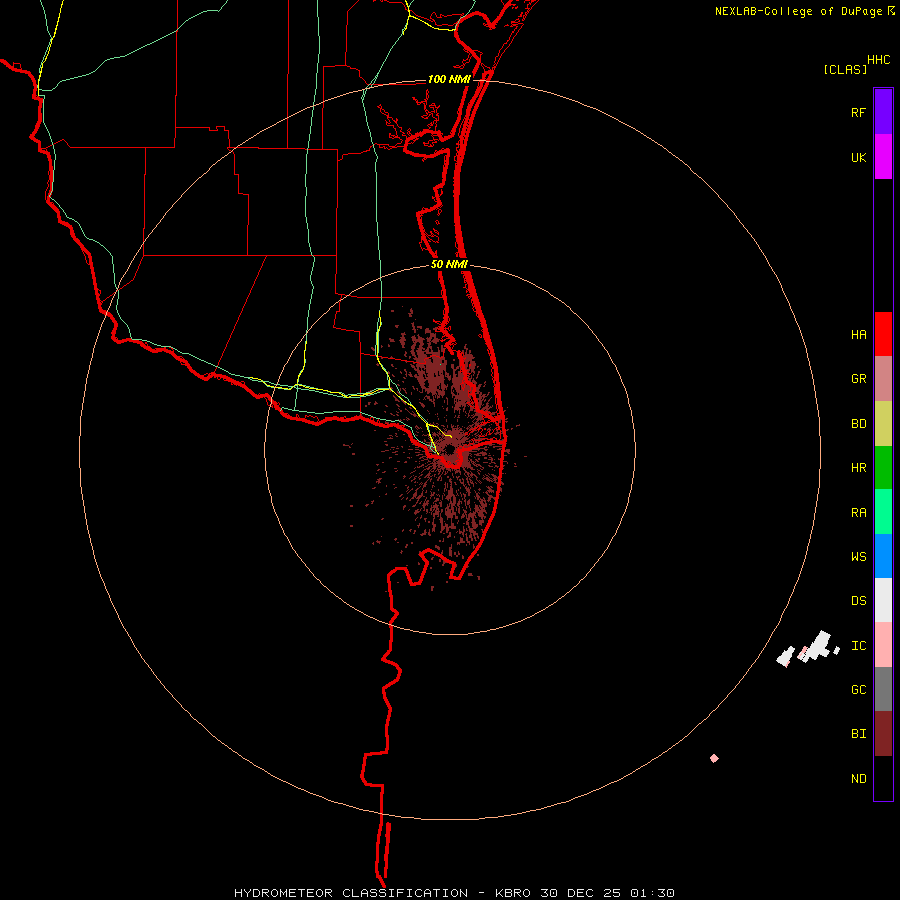The image size is (900, 900).
Task: Click the BI brown legend color swatch
Action: click(883, 734)
